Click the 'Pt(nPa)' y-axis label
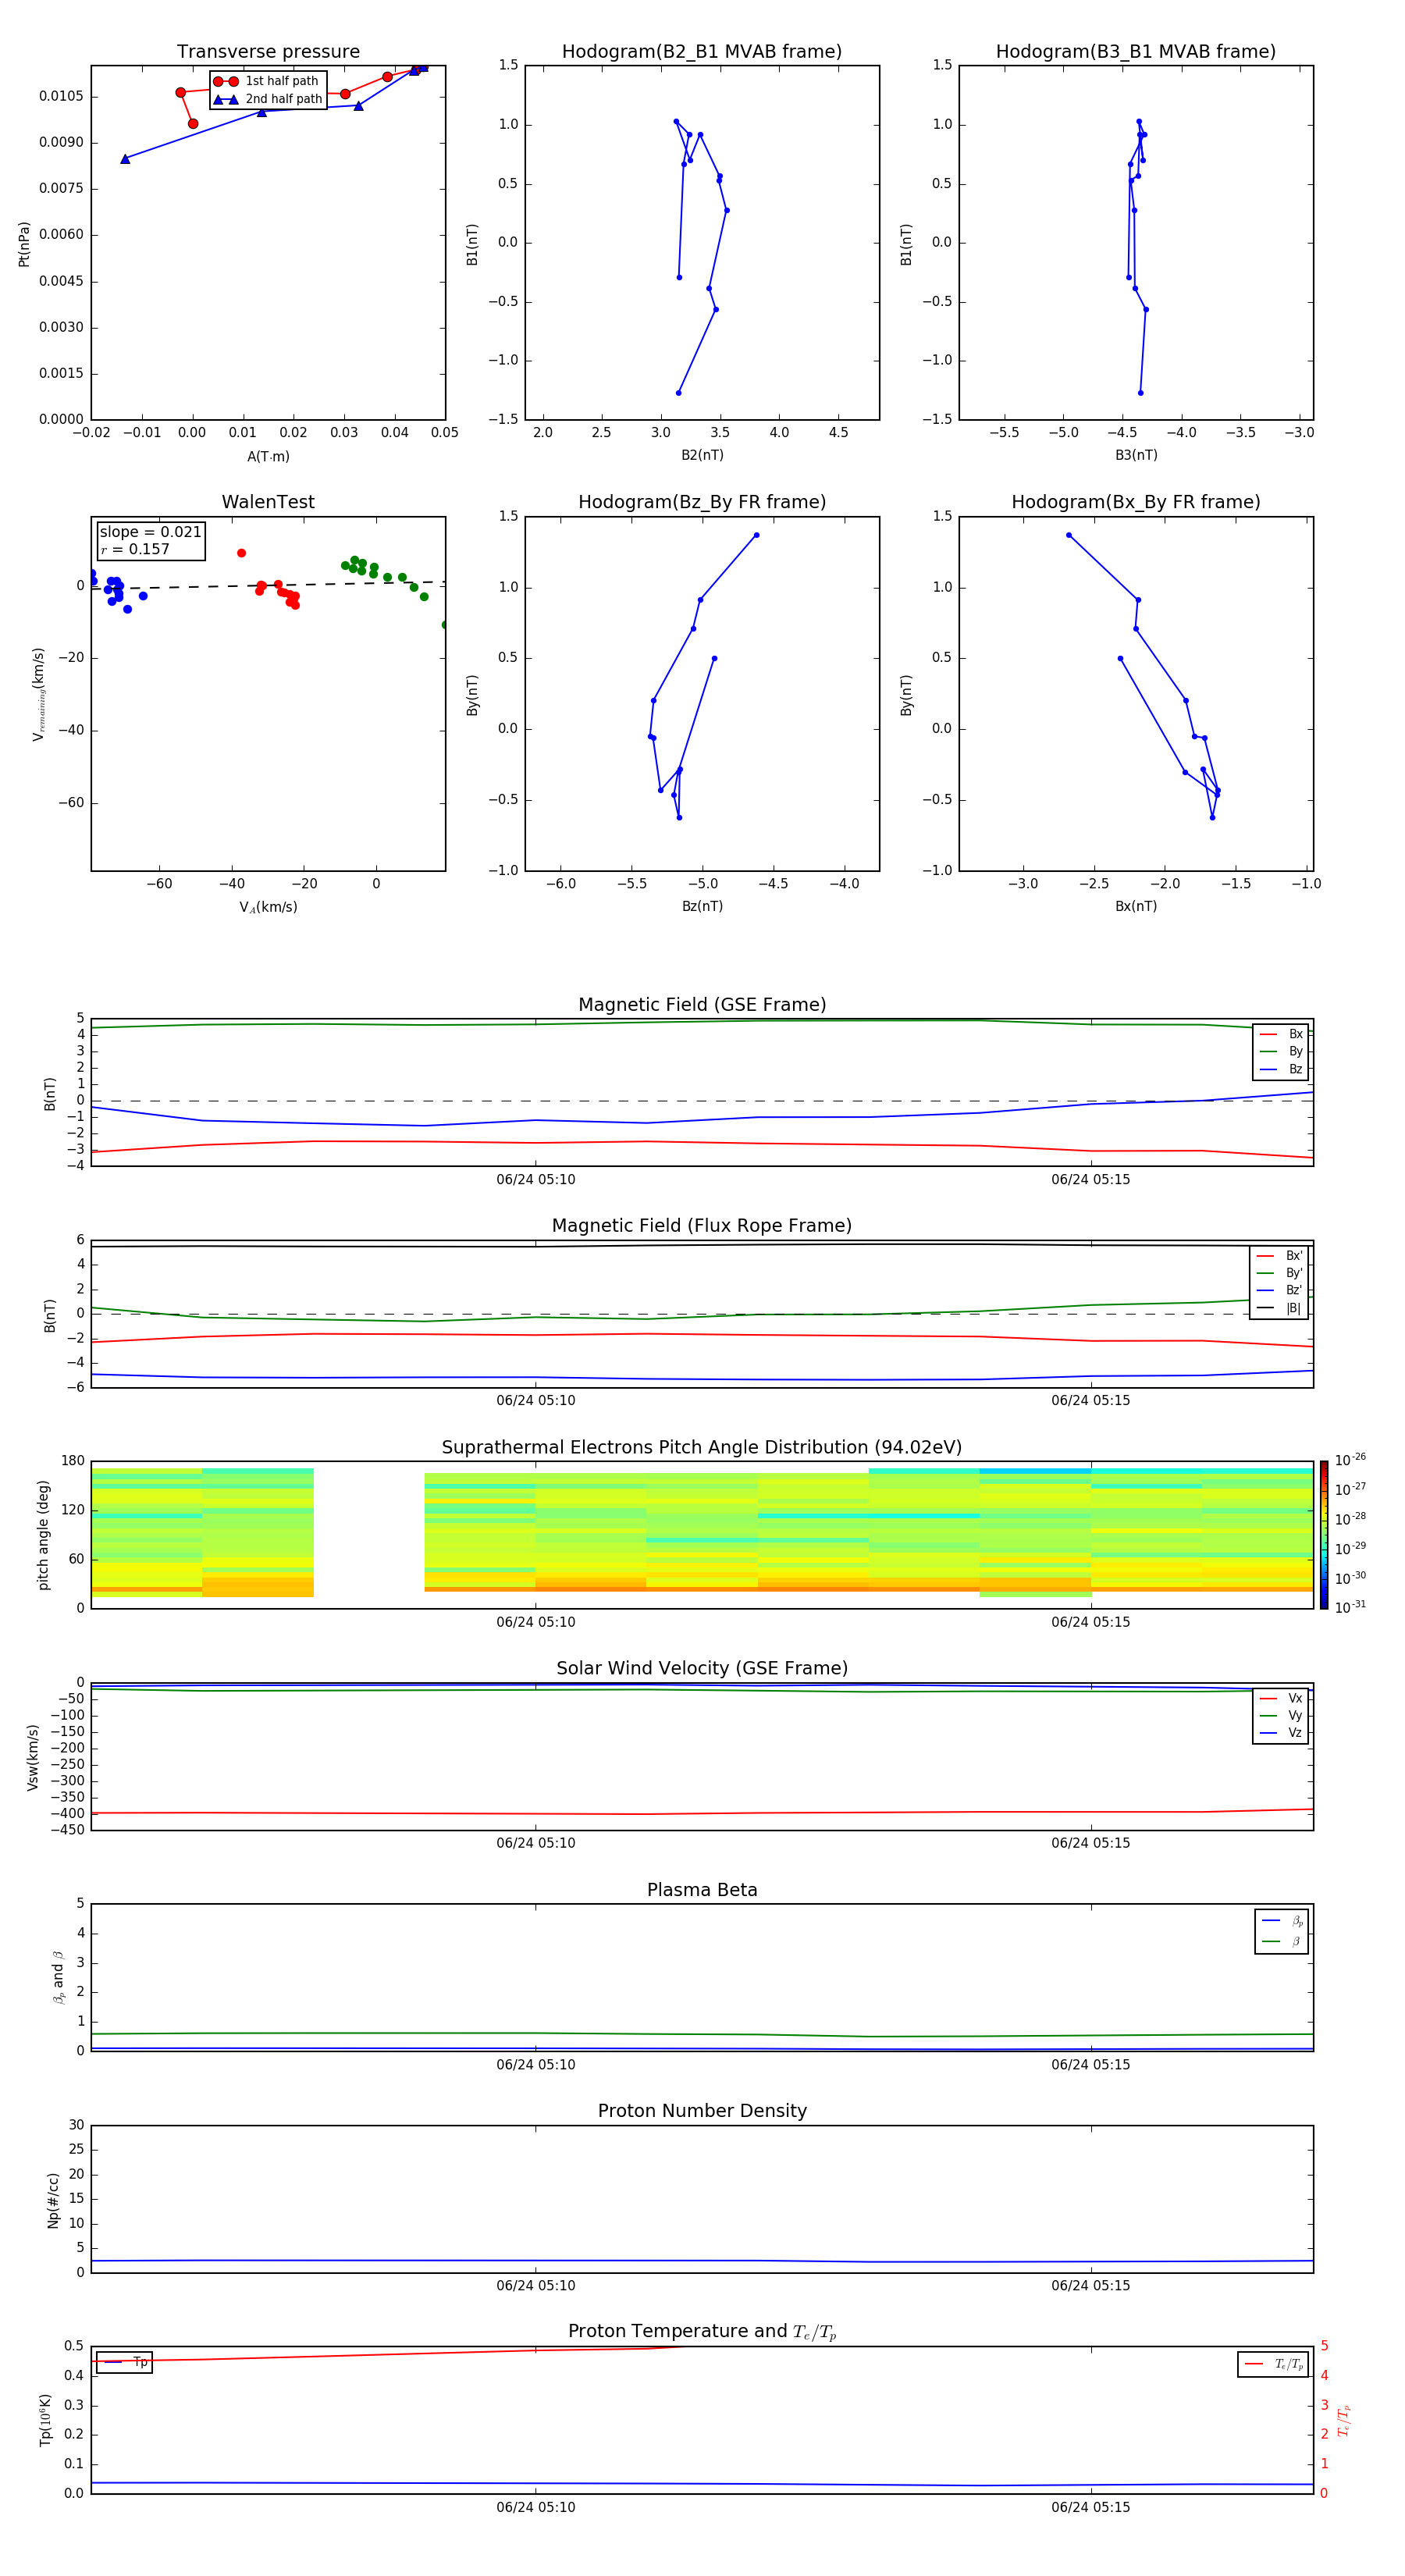The width and height of the screenshot is (1405, 2576). coord(24,243)
